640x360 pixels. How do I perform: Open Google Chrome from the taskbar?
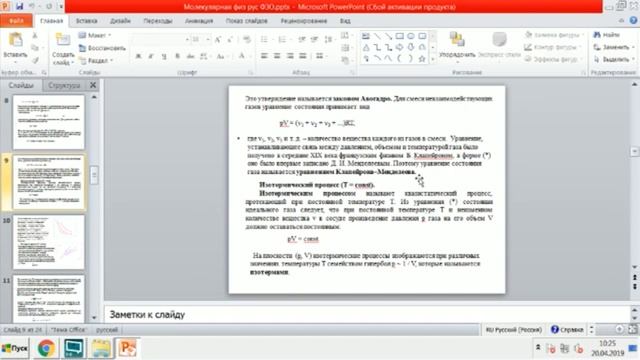pos(46,349)
